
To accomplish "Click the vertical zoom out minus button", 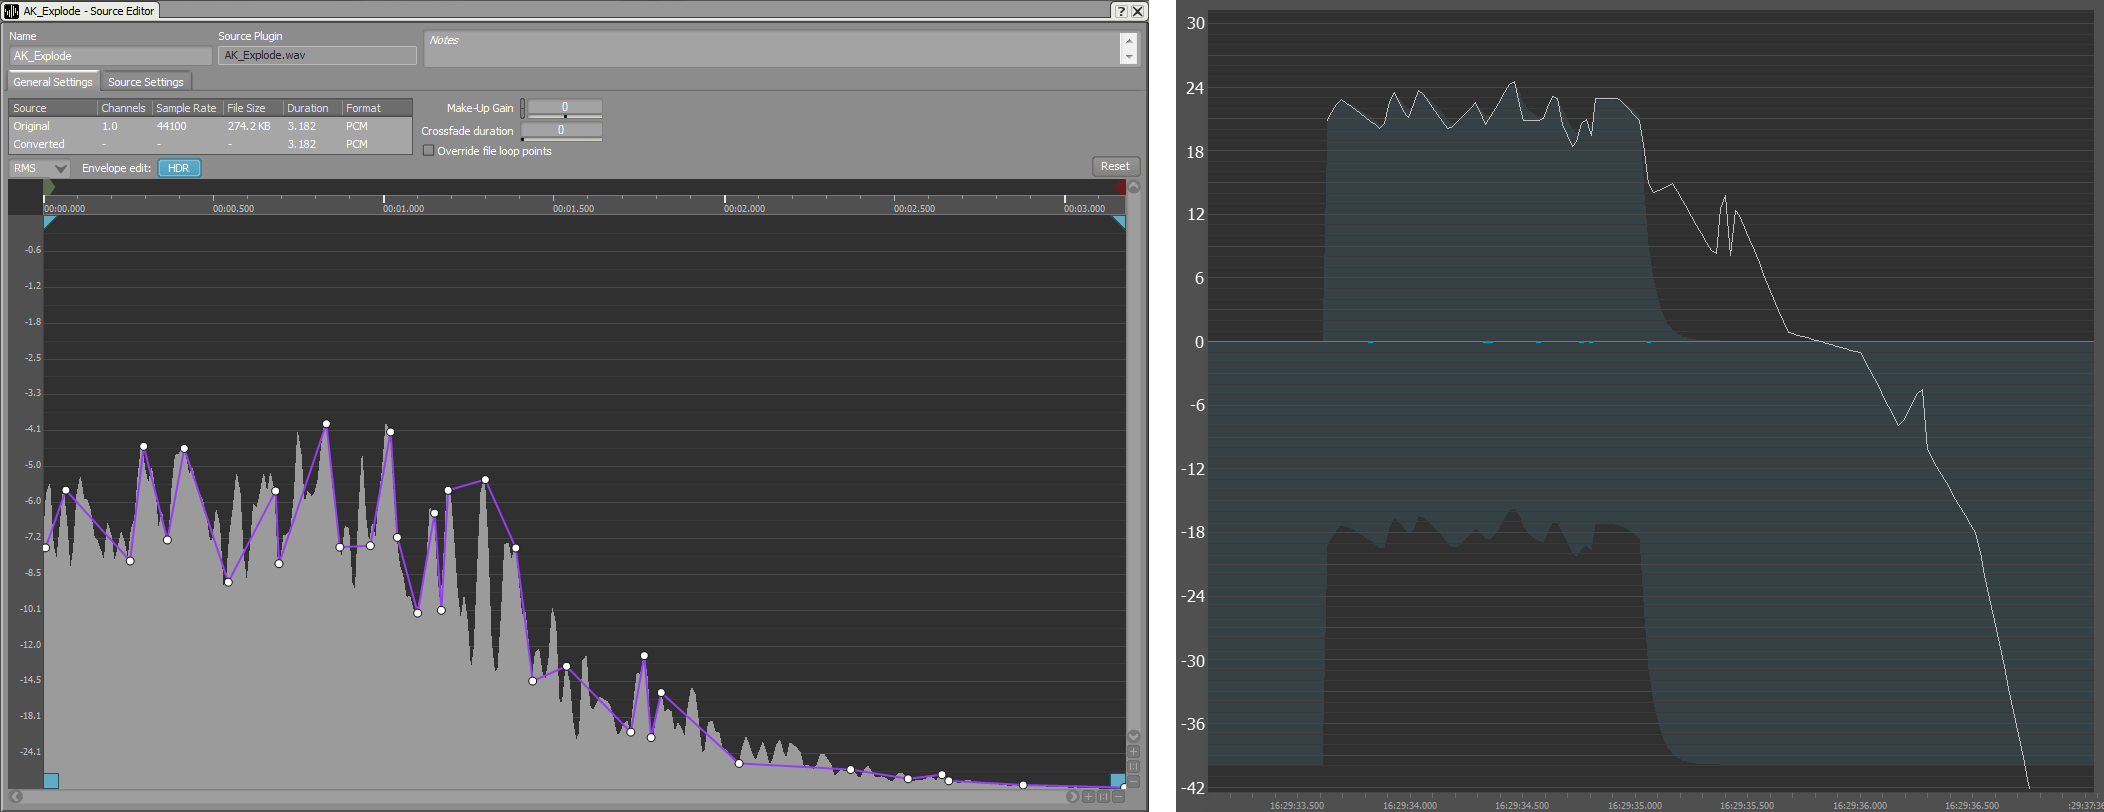I will tap(1134, 781).
